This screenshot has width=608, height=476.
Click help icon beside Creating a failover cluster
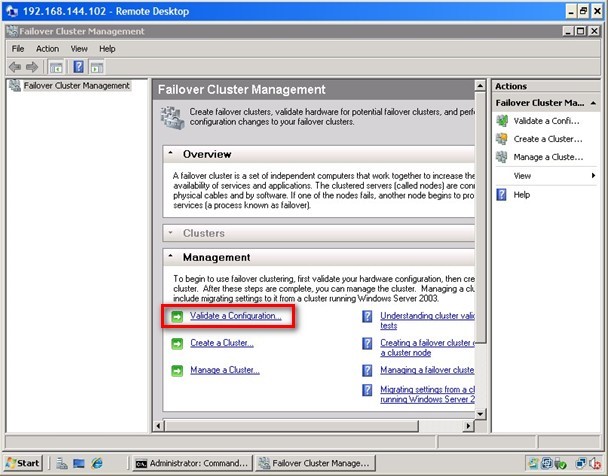[367, 343]
